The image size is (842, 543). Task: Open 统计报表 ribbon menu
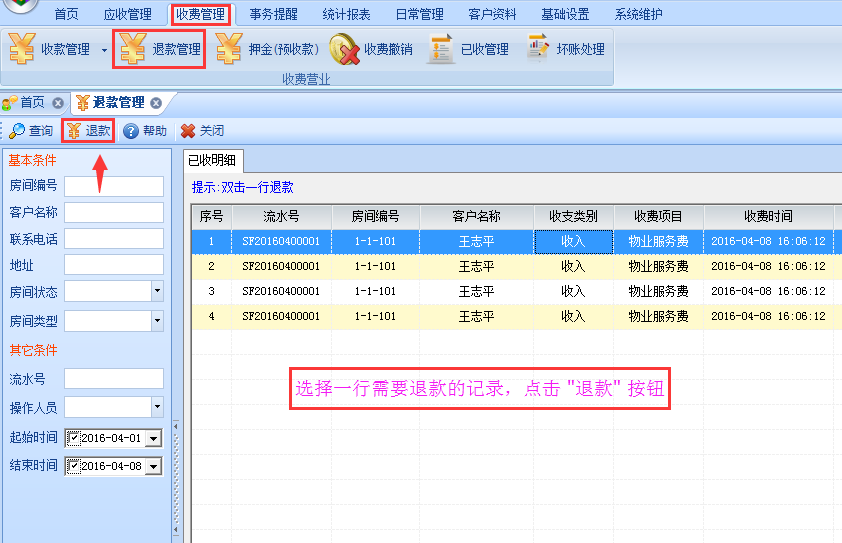(346, 14)
